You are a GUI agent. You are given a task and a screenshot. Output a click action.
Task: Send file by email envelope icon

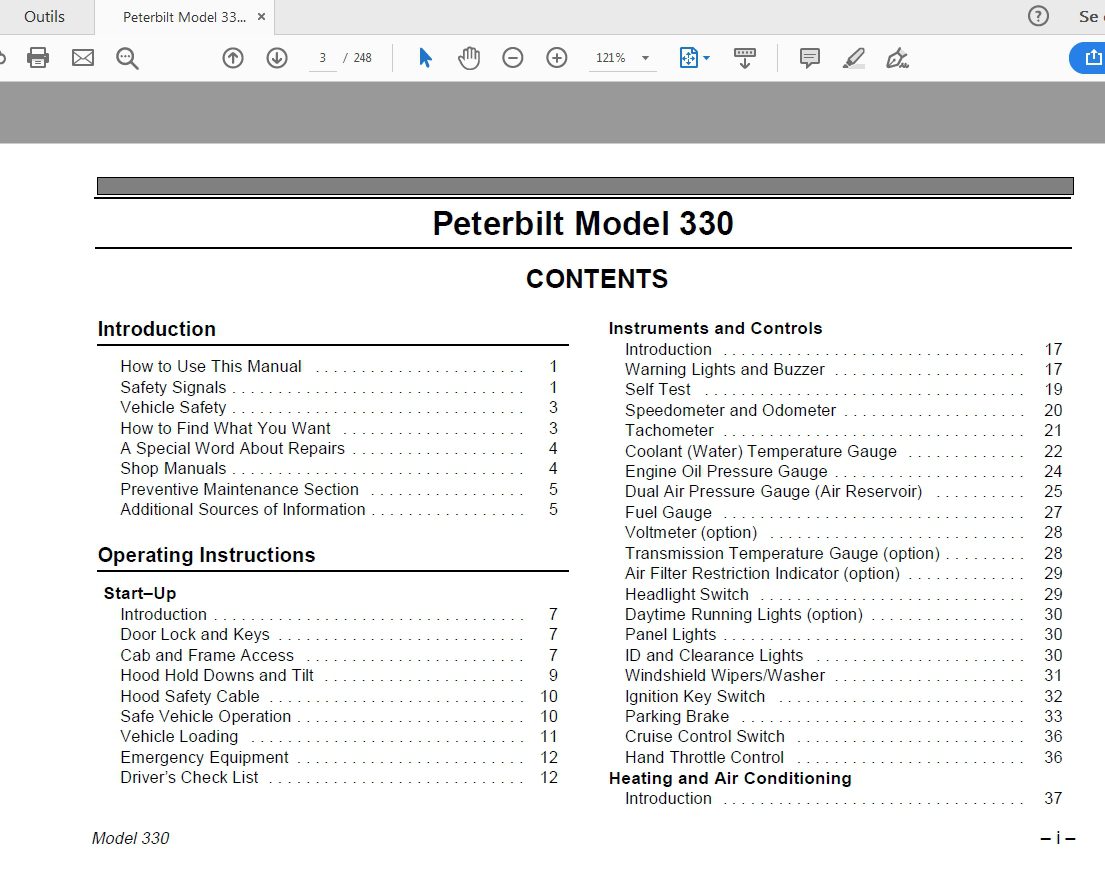(x=83, y=58)
